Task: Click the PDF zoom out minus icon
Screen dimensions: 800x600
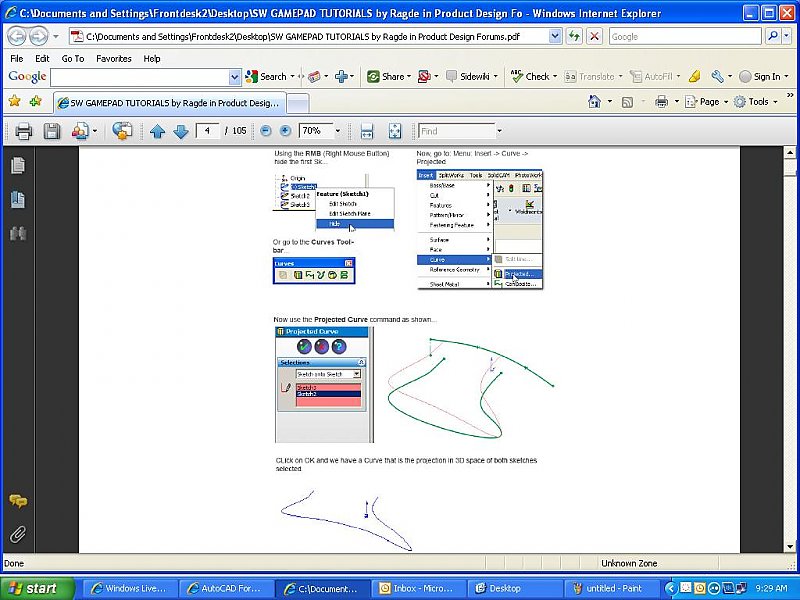Action: coord(265,131)
